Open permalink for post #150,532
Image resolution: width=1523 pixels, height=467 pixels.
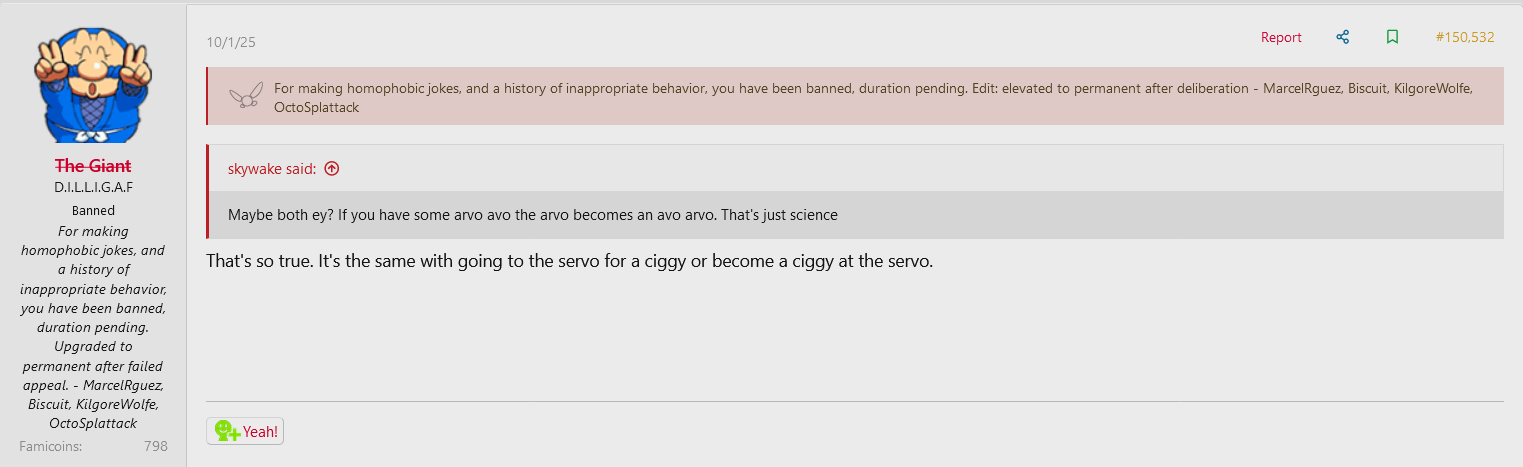pos(1464,37)
